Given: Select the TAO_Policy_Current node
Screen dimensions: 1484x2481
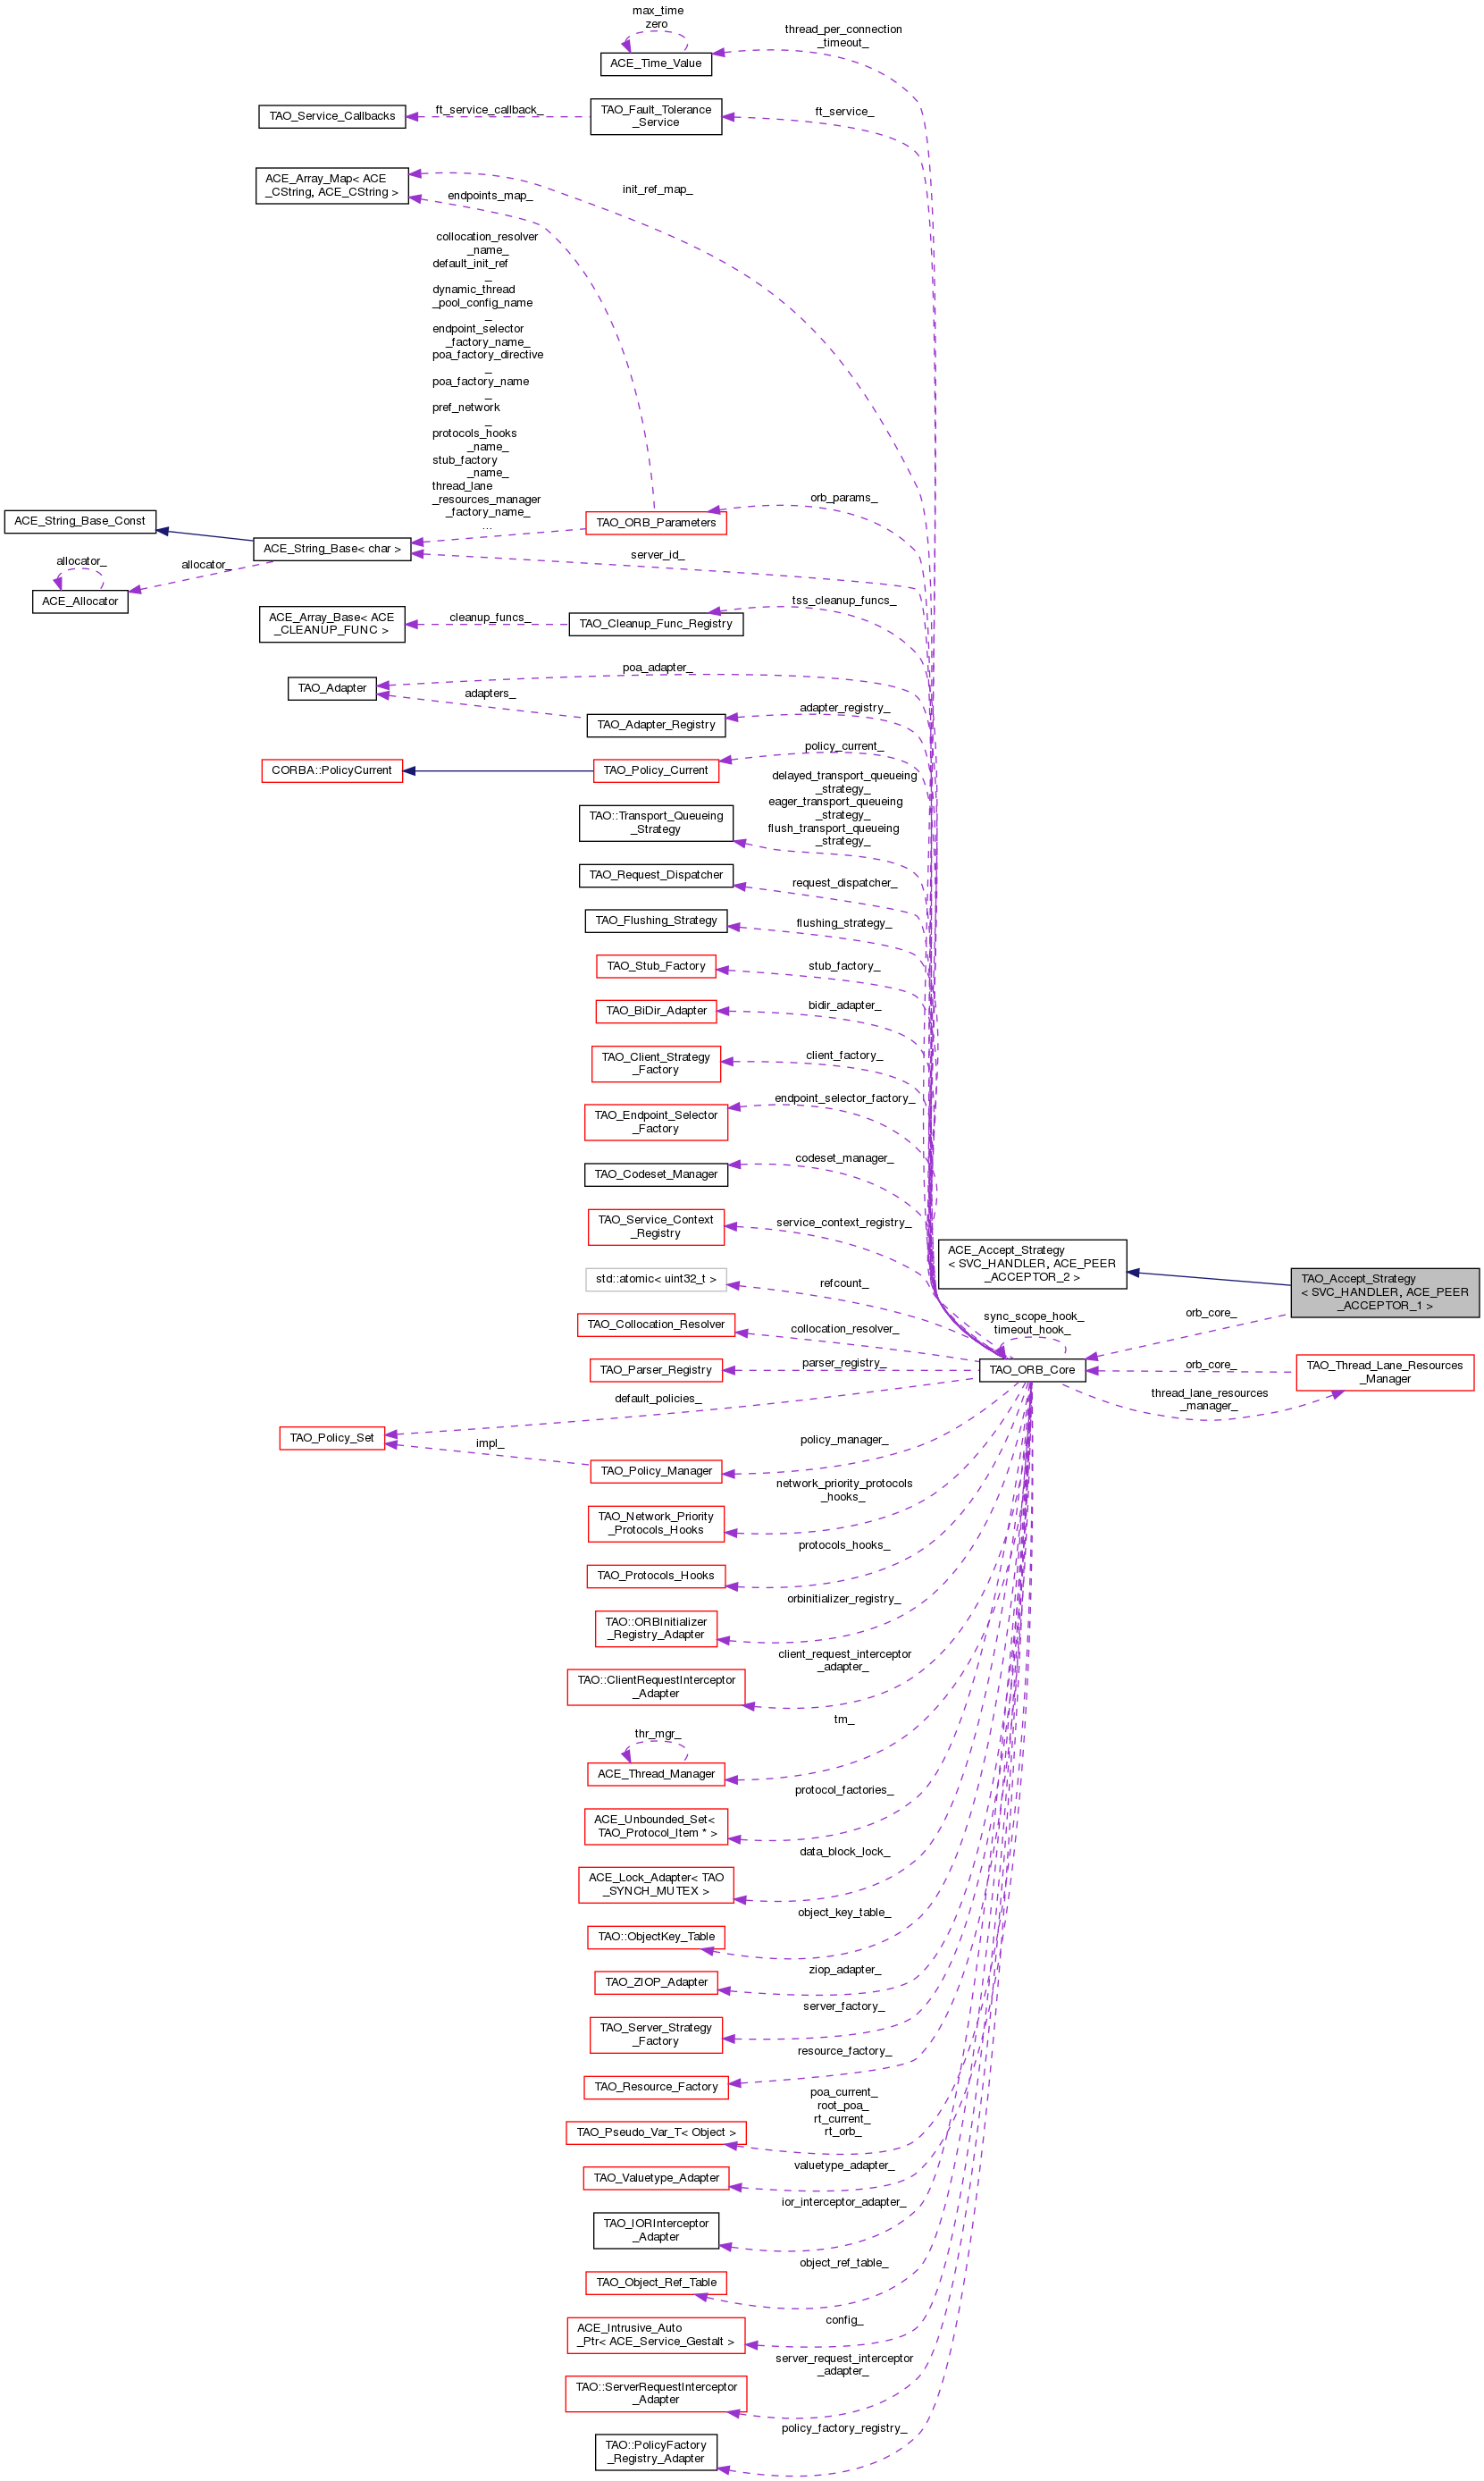Looking at the screenshot, I should tap(655, 770).
